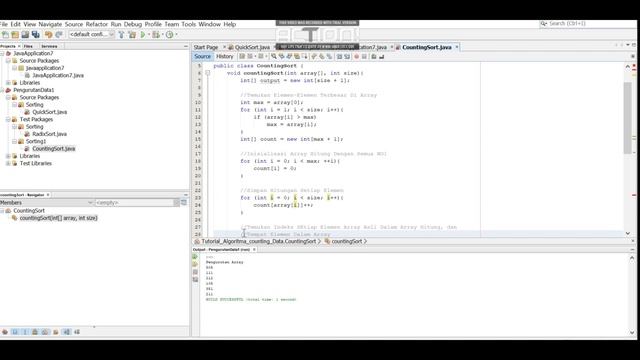Toggle the fifth filter button in Navigator bottom bar
The width and height of the screenshot is (640, 360).
click(45, 332)
